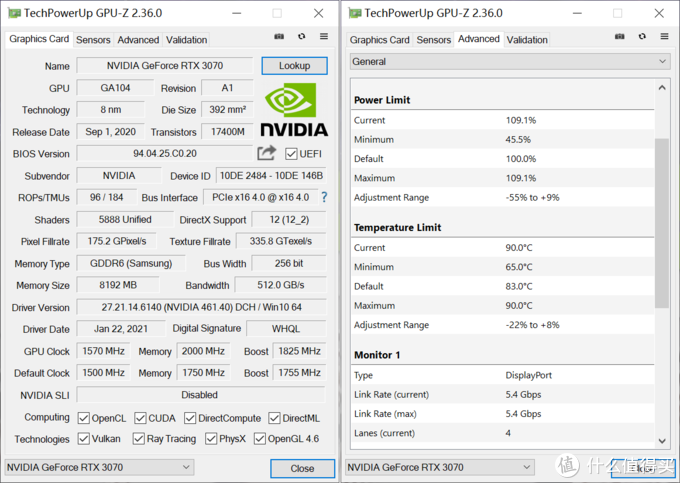Screen dimensions: 680x483
Task: Click Close button in left window
Action: click(x=302, y=468)
